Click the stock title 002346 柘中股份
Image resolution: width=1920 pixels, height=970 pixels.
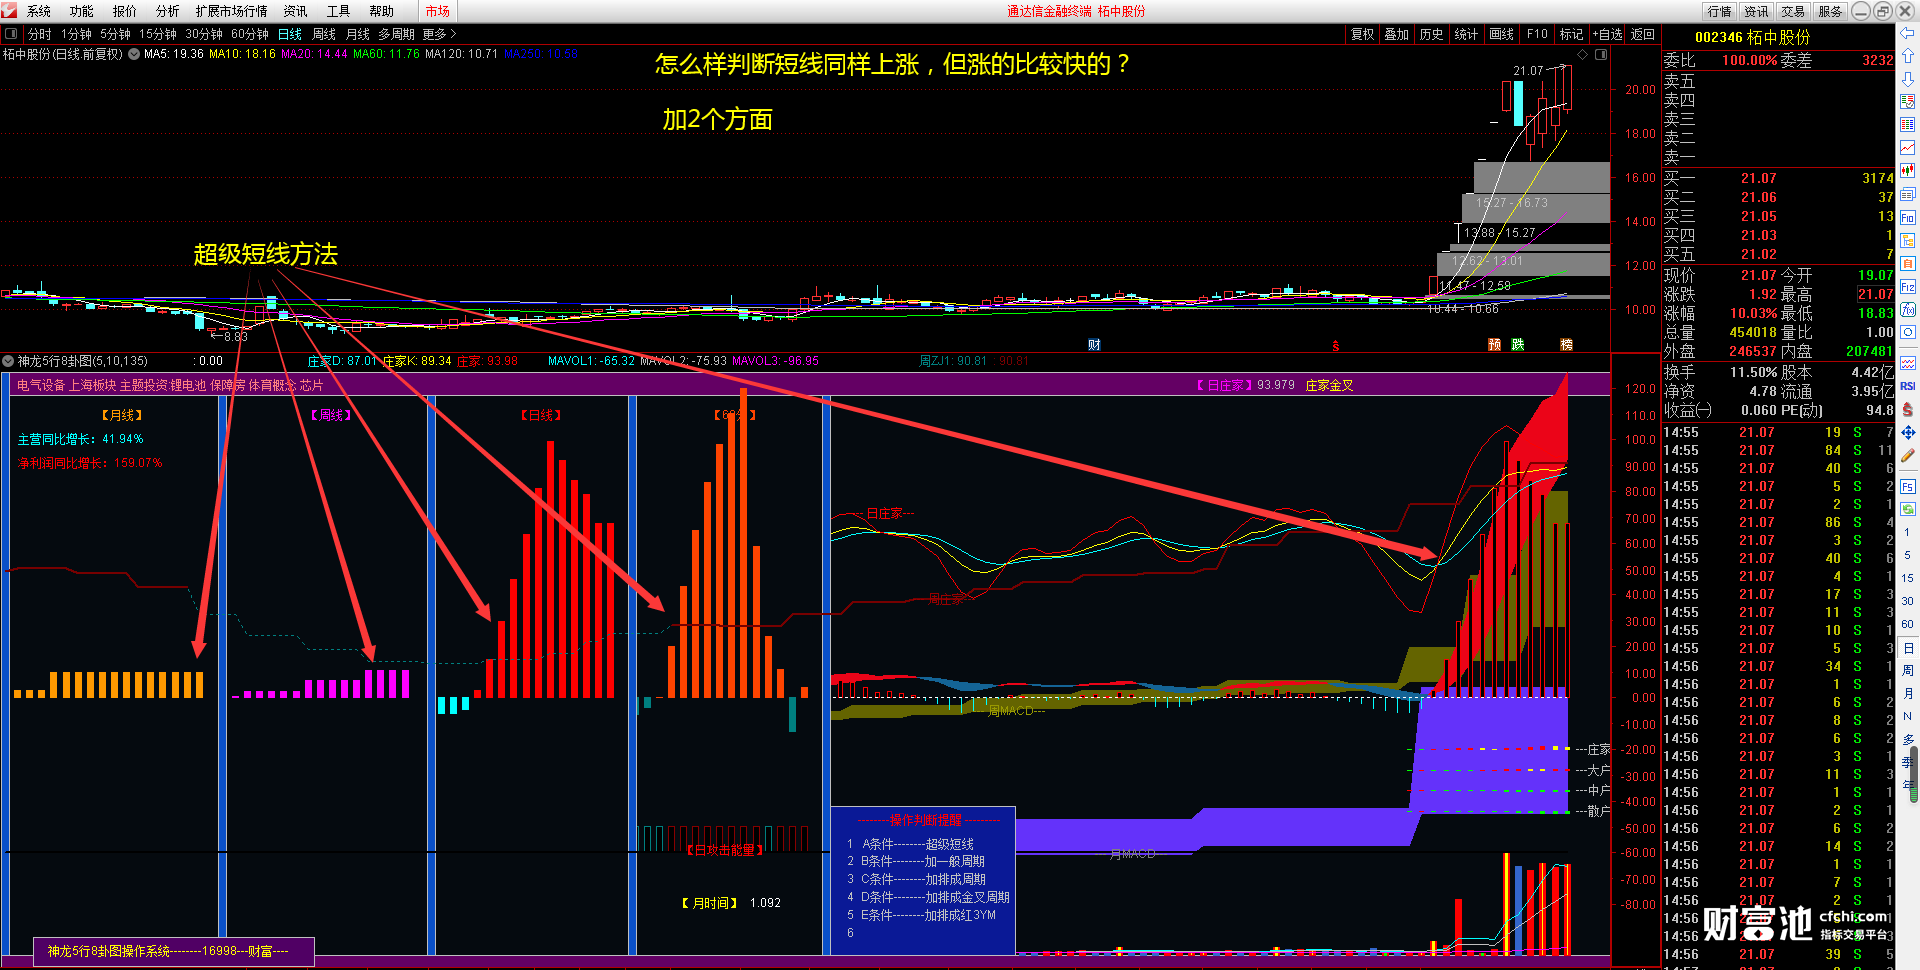click(x=1752, y=37)
